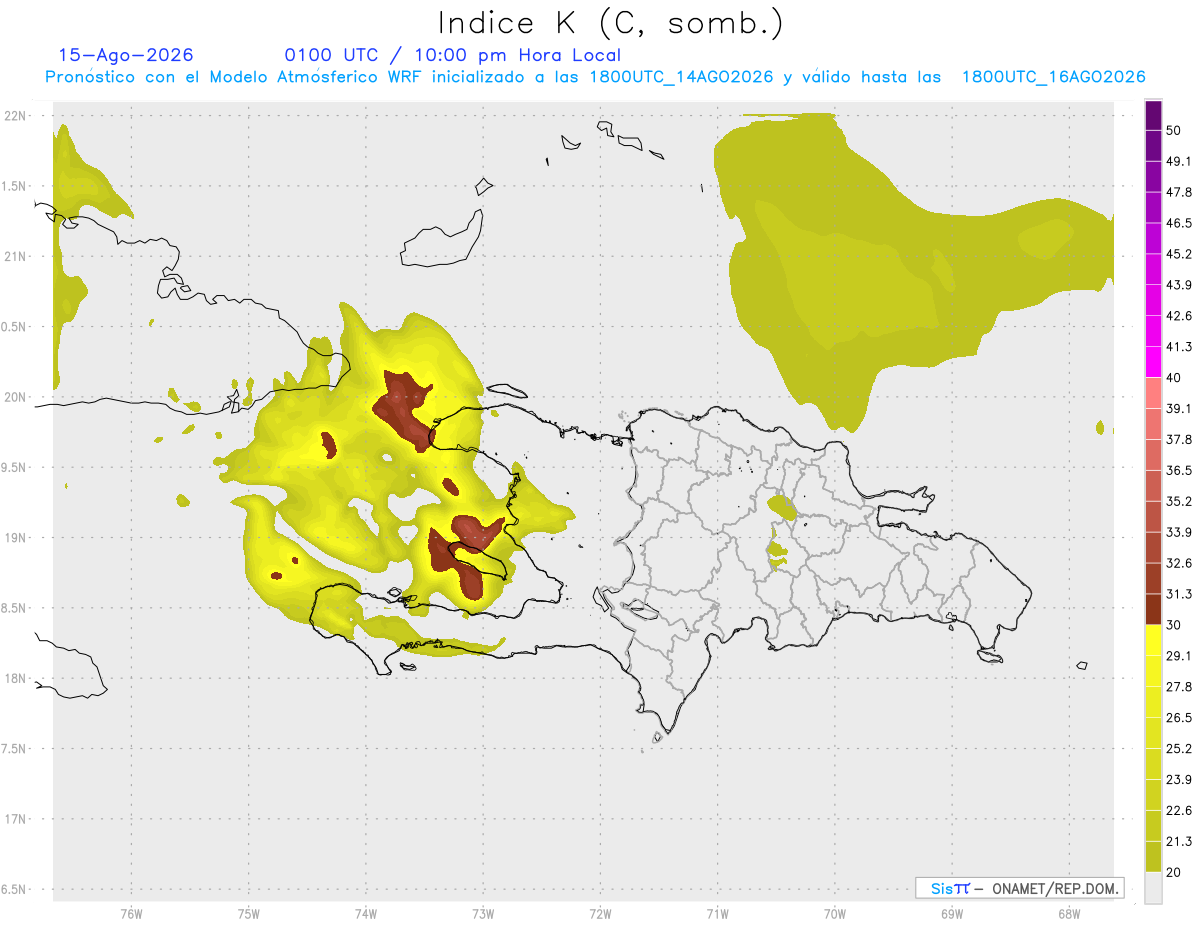Screen dimensions: 1200x927
Task: Click the "21.3" color scale value
Action: click(x=1179, y=841)
